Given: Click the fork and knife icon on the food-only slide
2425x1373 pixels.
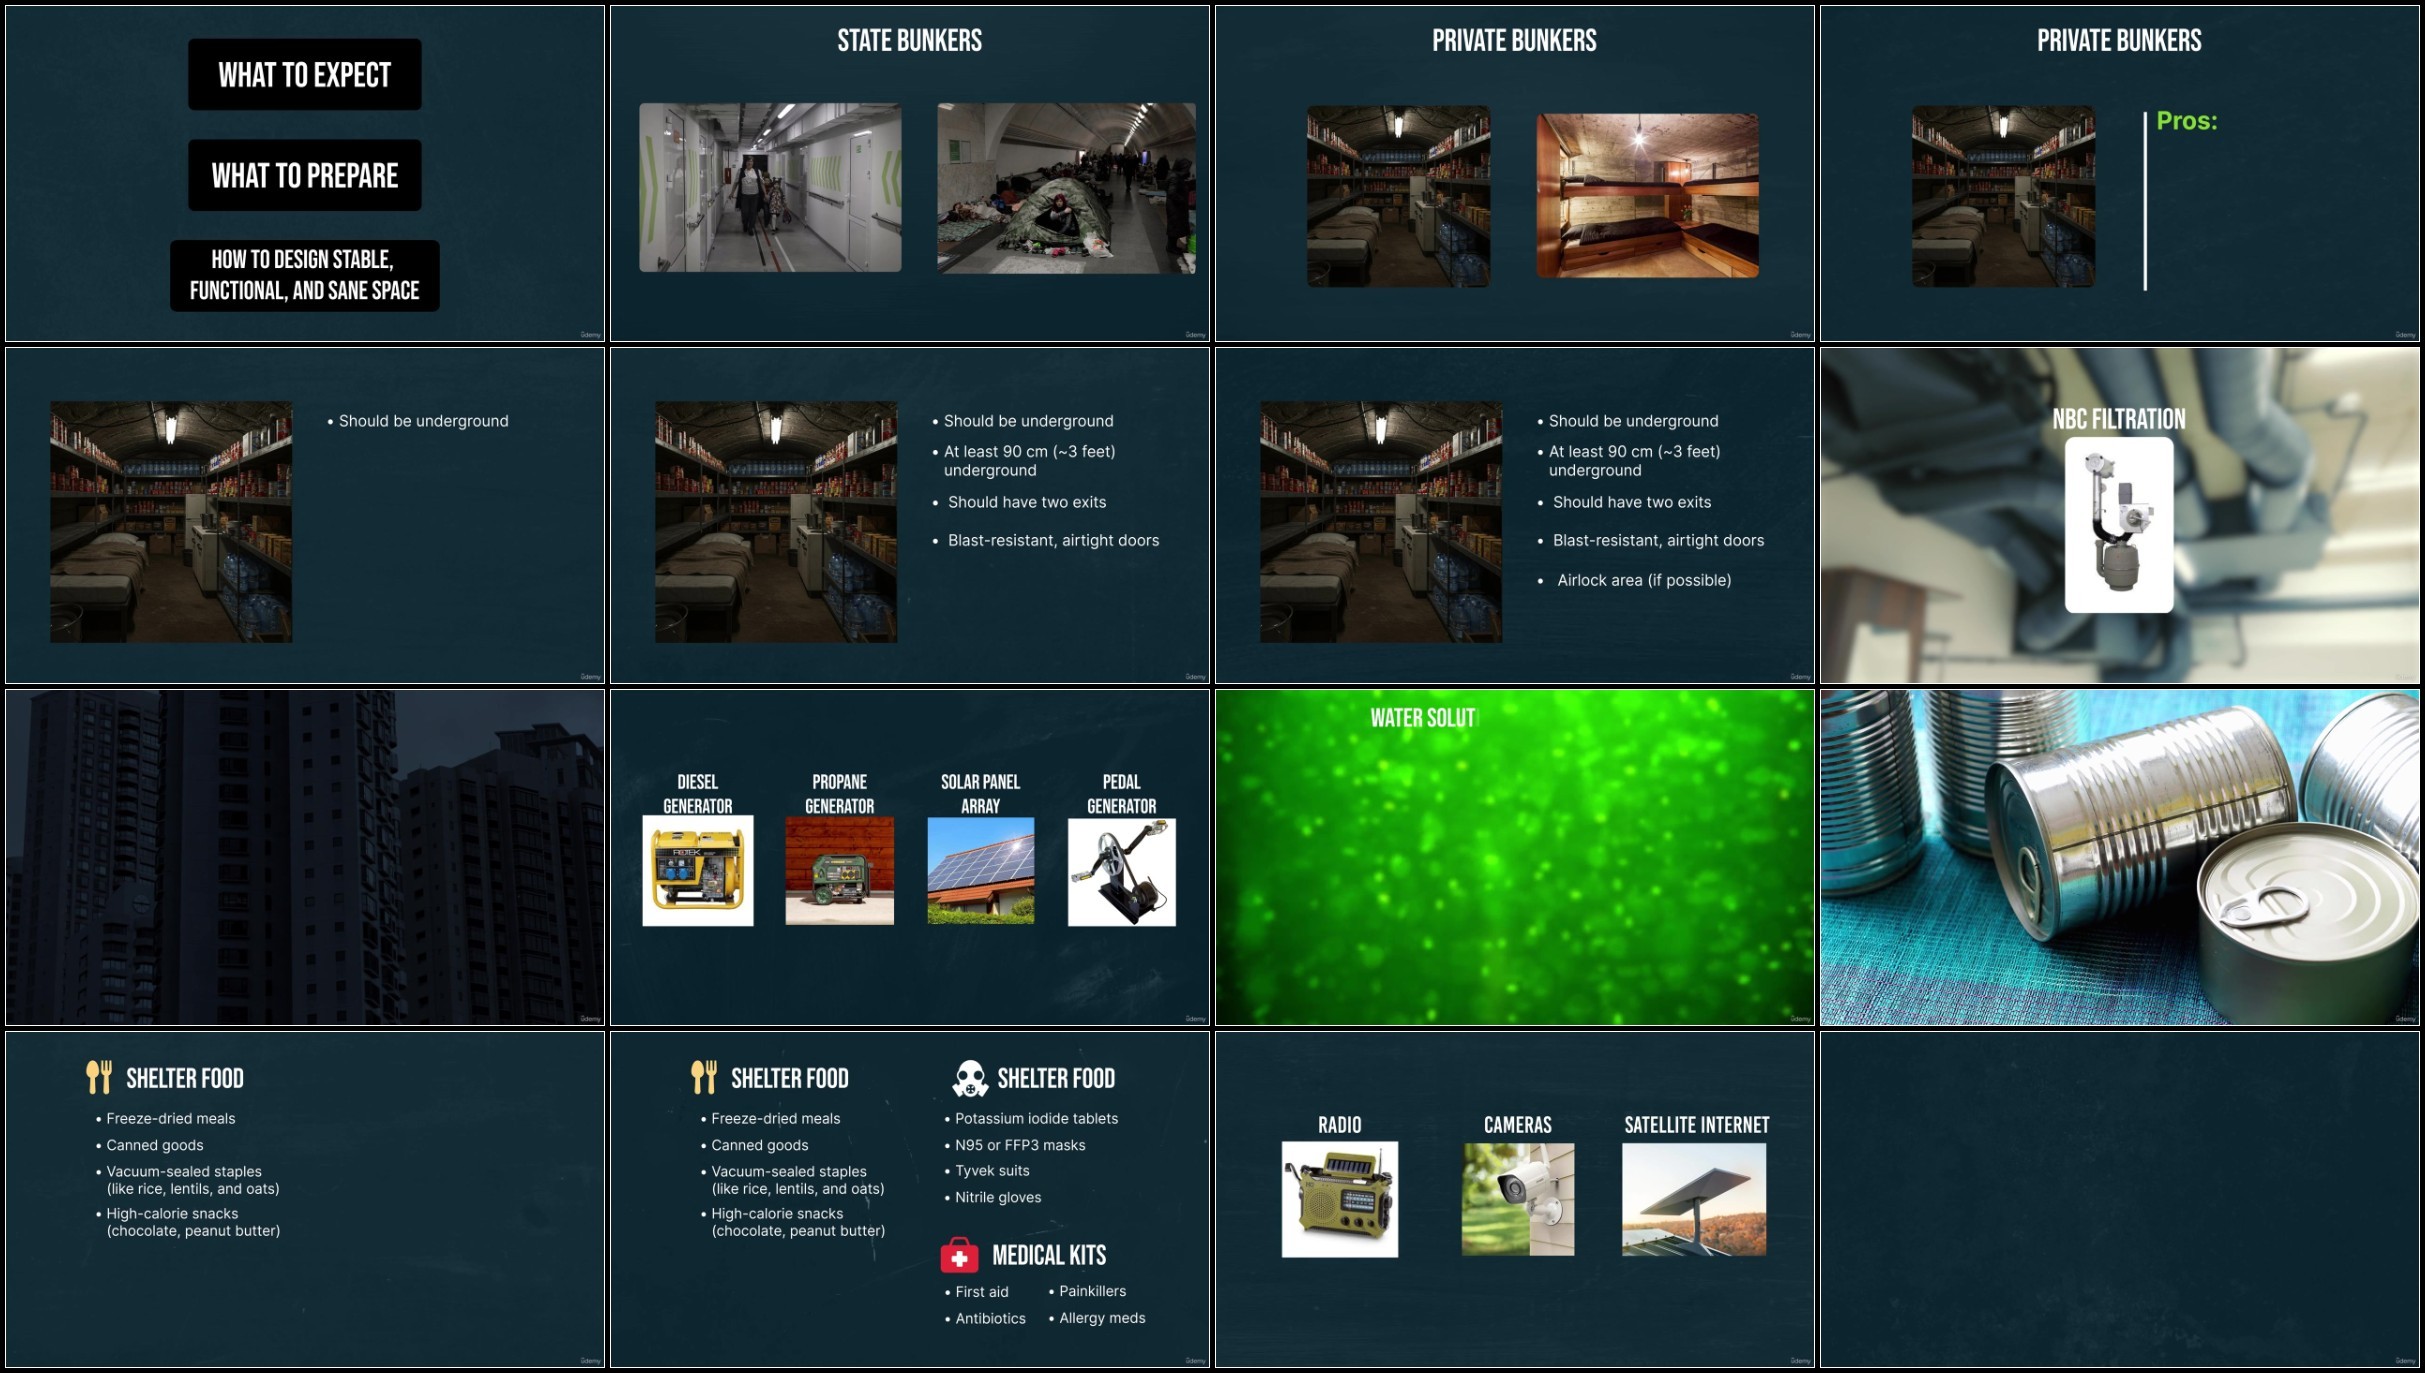Looking at the screenshot, I should click(99, 1077).
